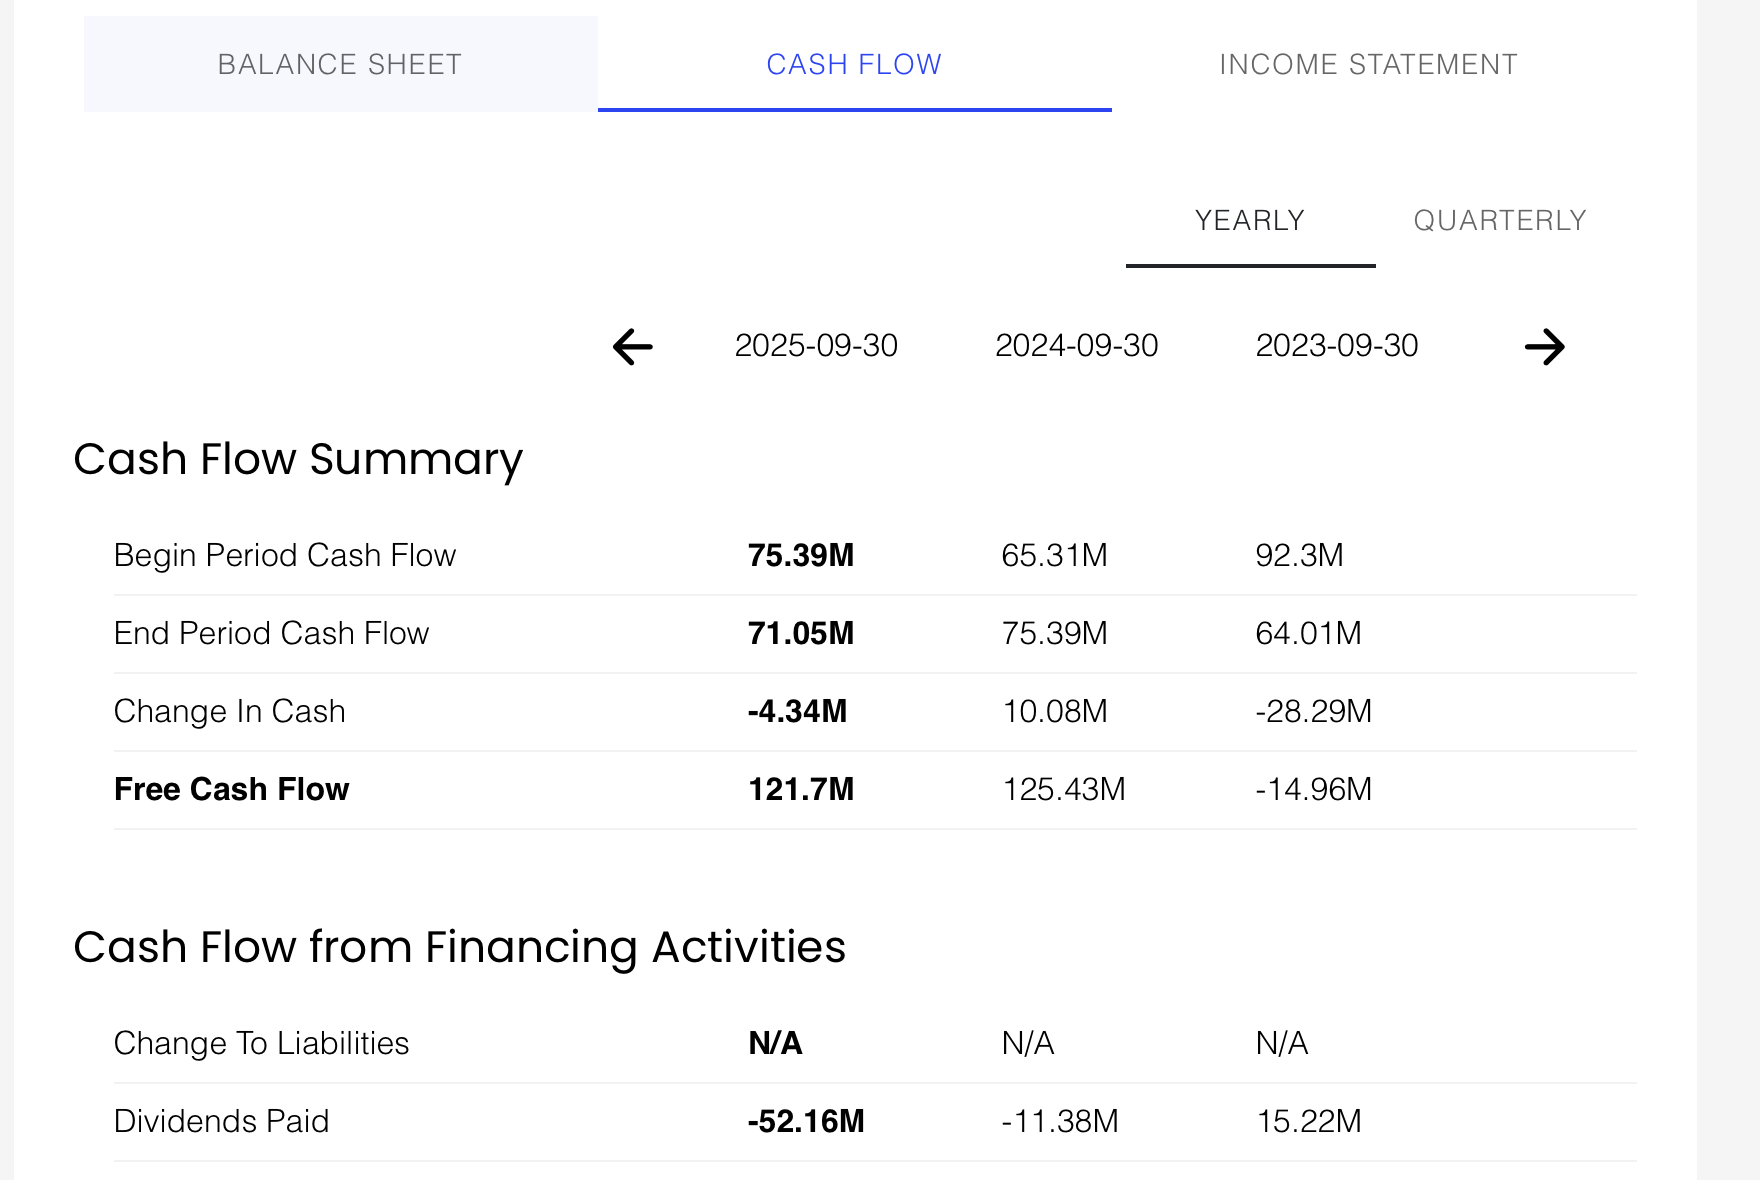Click the Cash Flow from Financing Activities heading

(x=460, y=948)
